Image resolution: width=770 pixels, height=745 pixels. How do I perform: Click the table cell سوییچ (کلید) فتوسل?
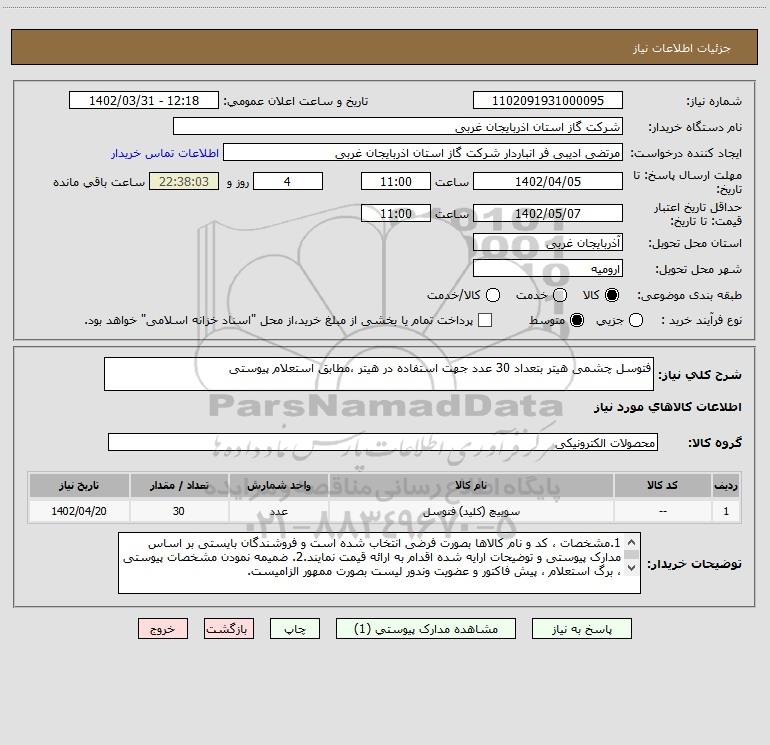tap(471, 511)
